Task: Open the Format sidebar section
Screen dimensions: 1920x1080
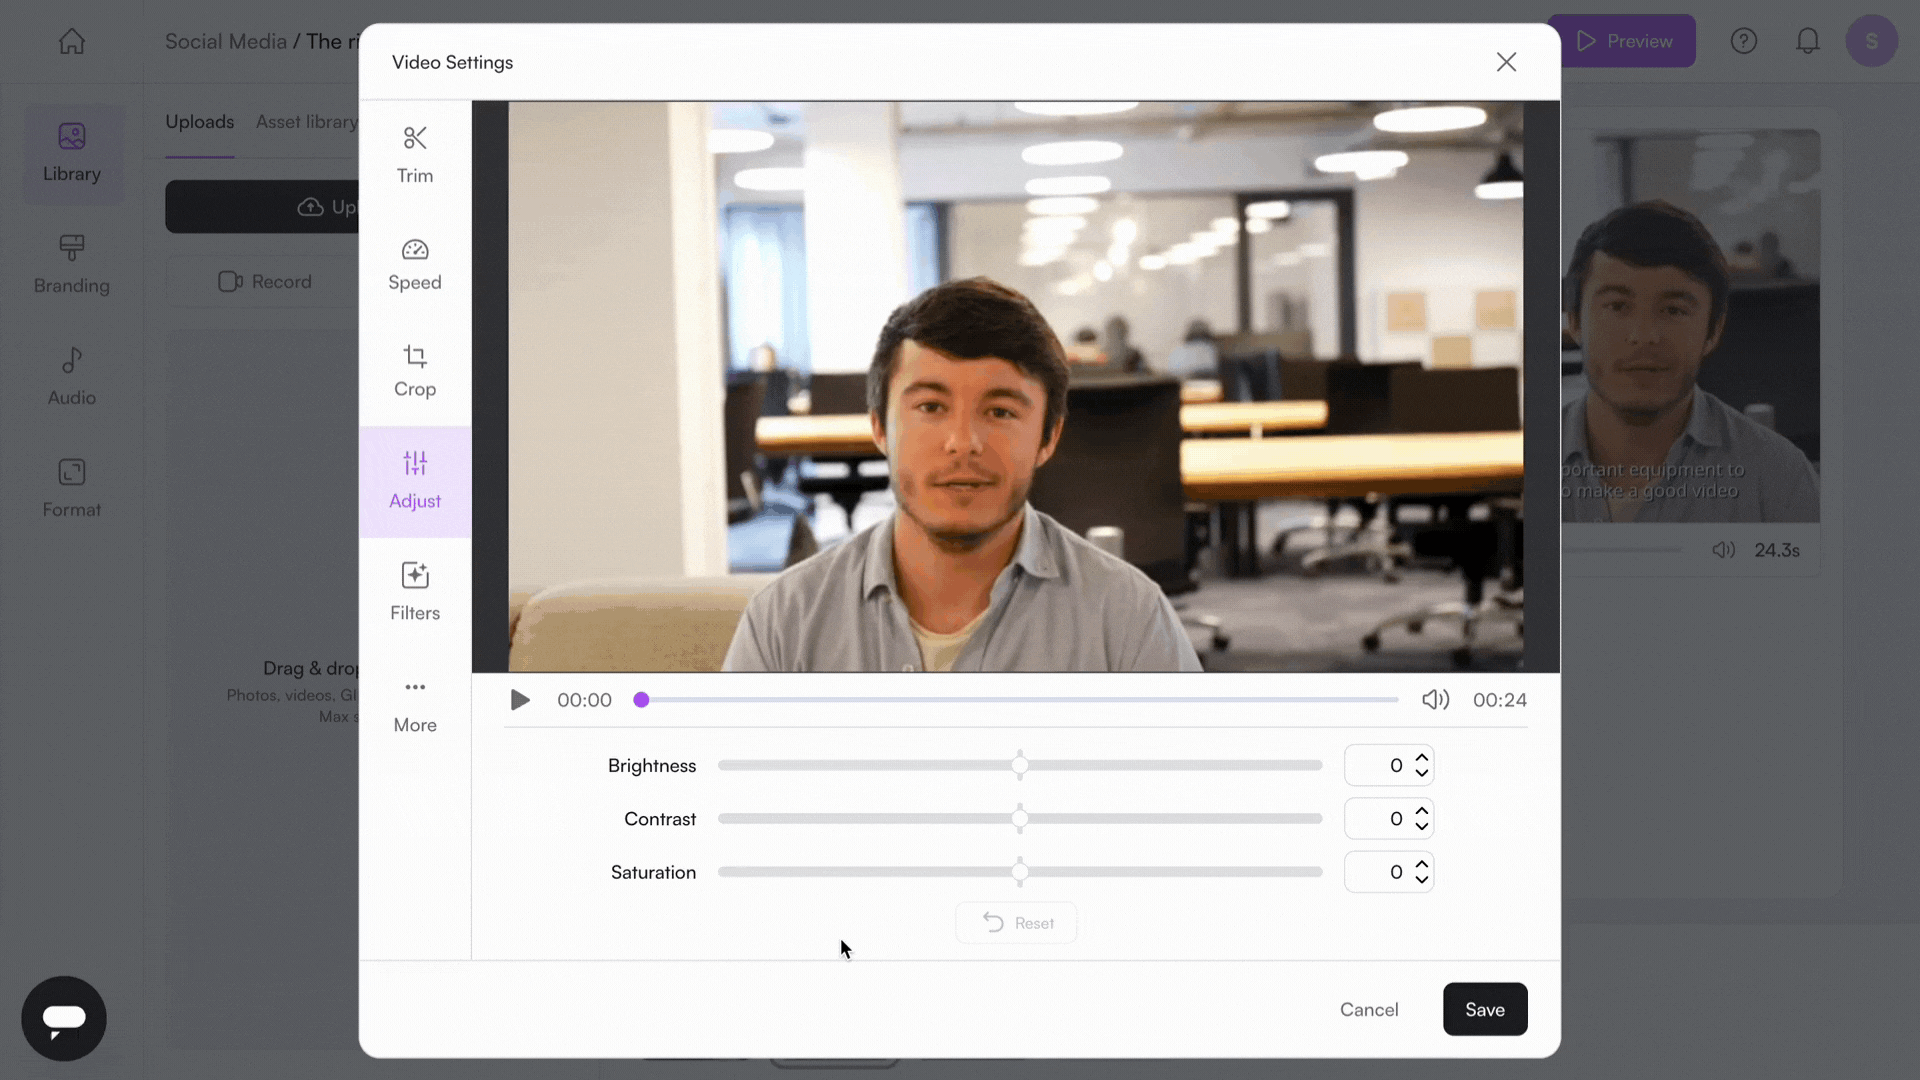Action: [x=72, y=489]
